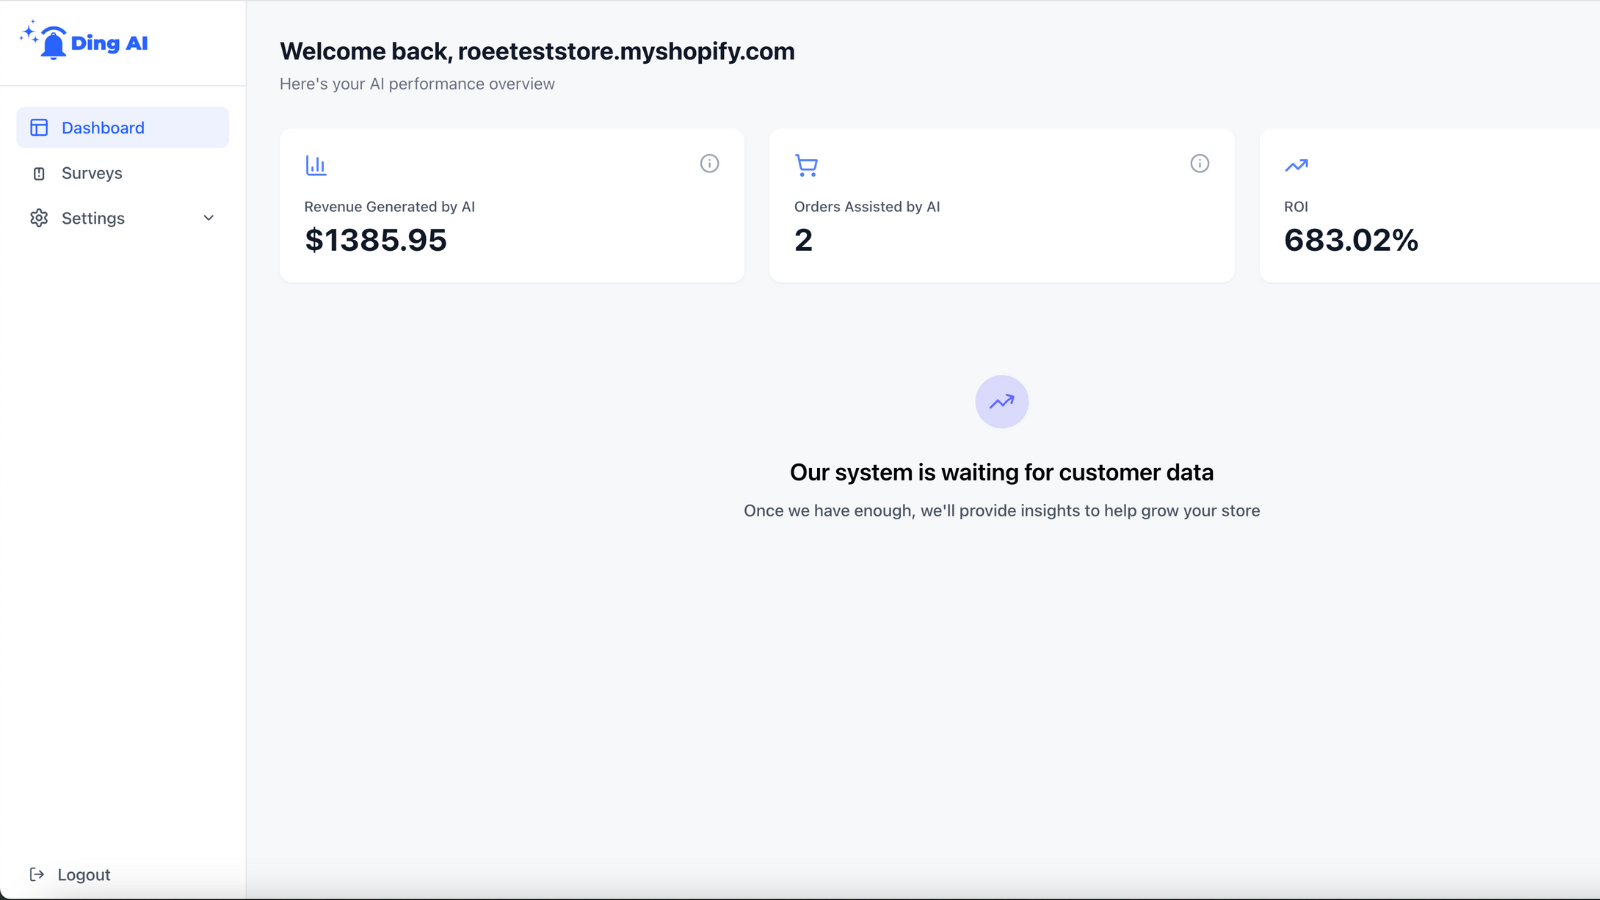This screenshot has height=900, width=1600.
Task: Click the Revenue Generated by AI label
Action: point(390,207)
